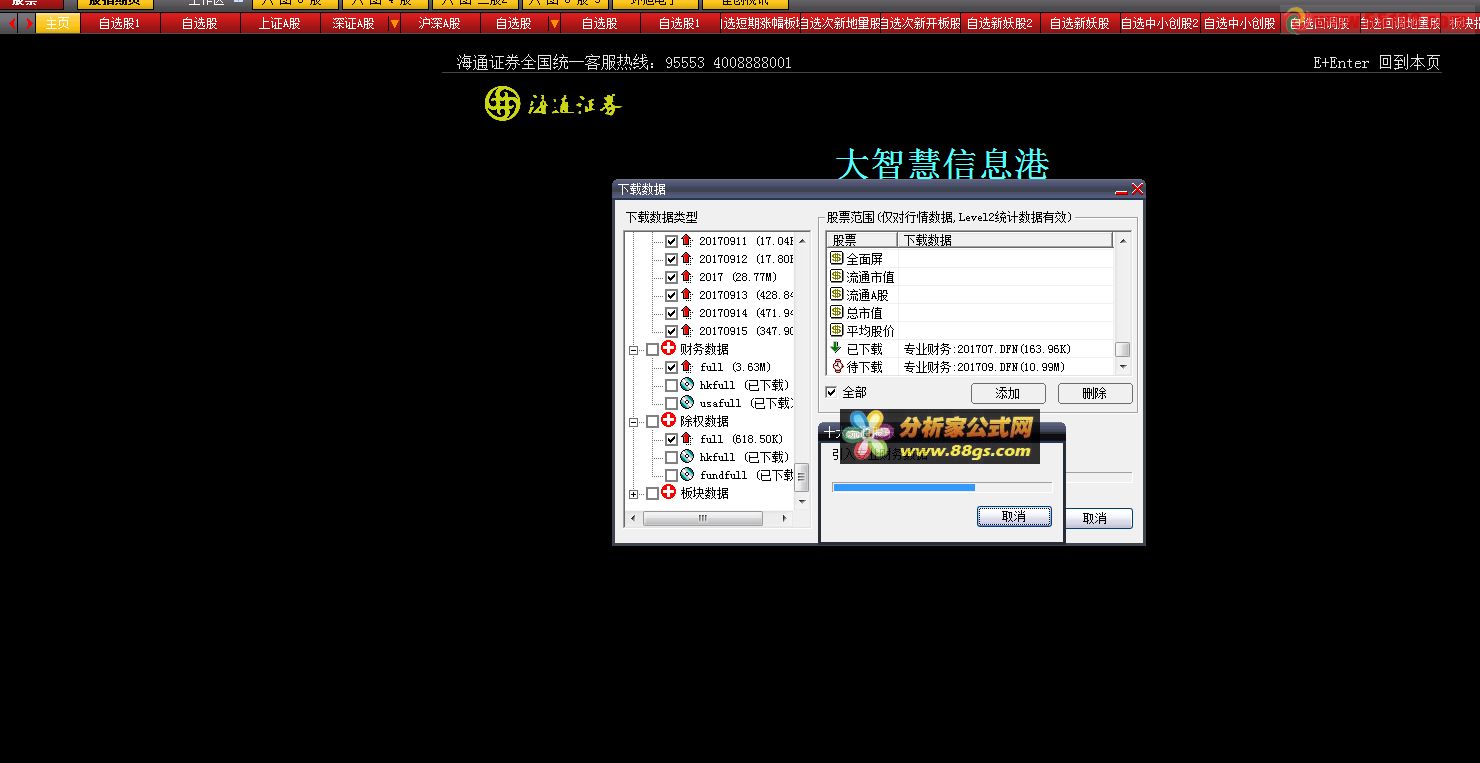Uncheck the 20170915 checkbox

point(671,331)
